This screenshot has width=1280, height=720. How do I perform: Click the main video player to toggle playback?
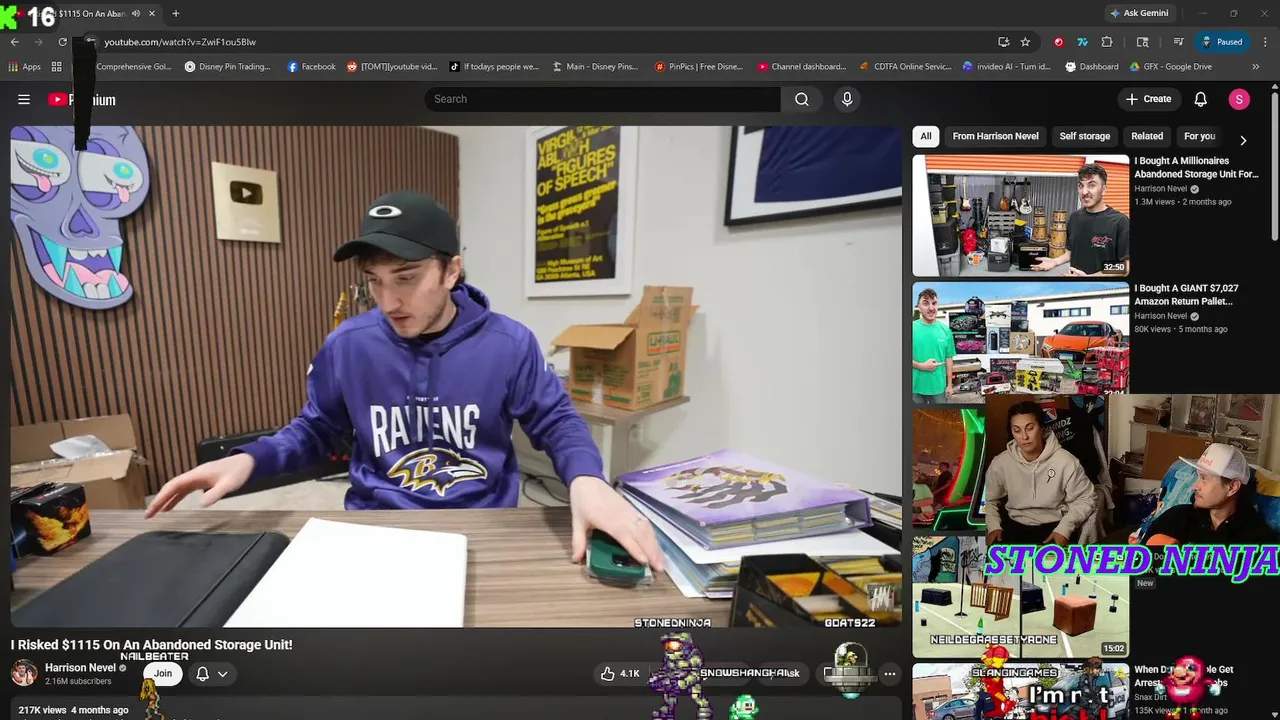point(456,376)
